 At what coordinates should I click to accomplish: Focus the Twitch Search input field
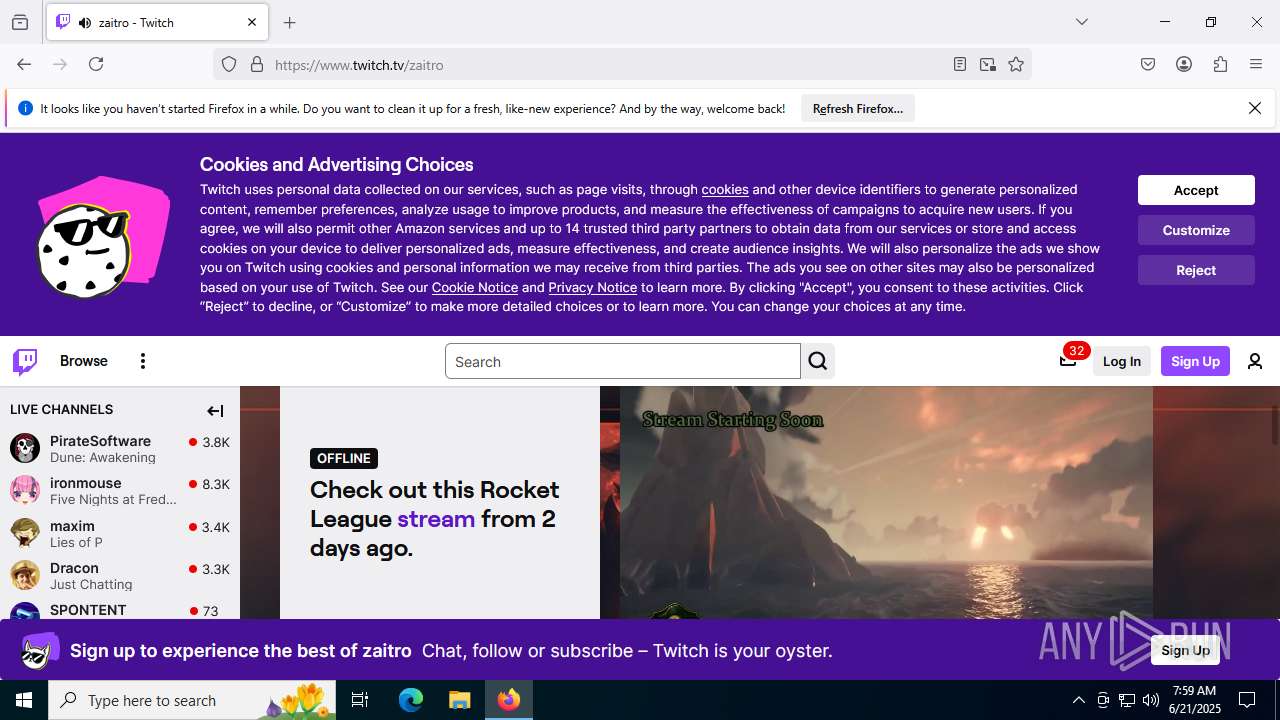click(622, 361)
